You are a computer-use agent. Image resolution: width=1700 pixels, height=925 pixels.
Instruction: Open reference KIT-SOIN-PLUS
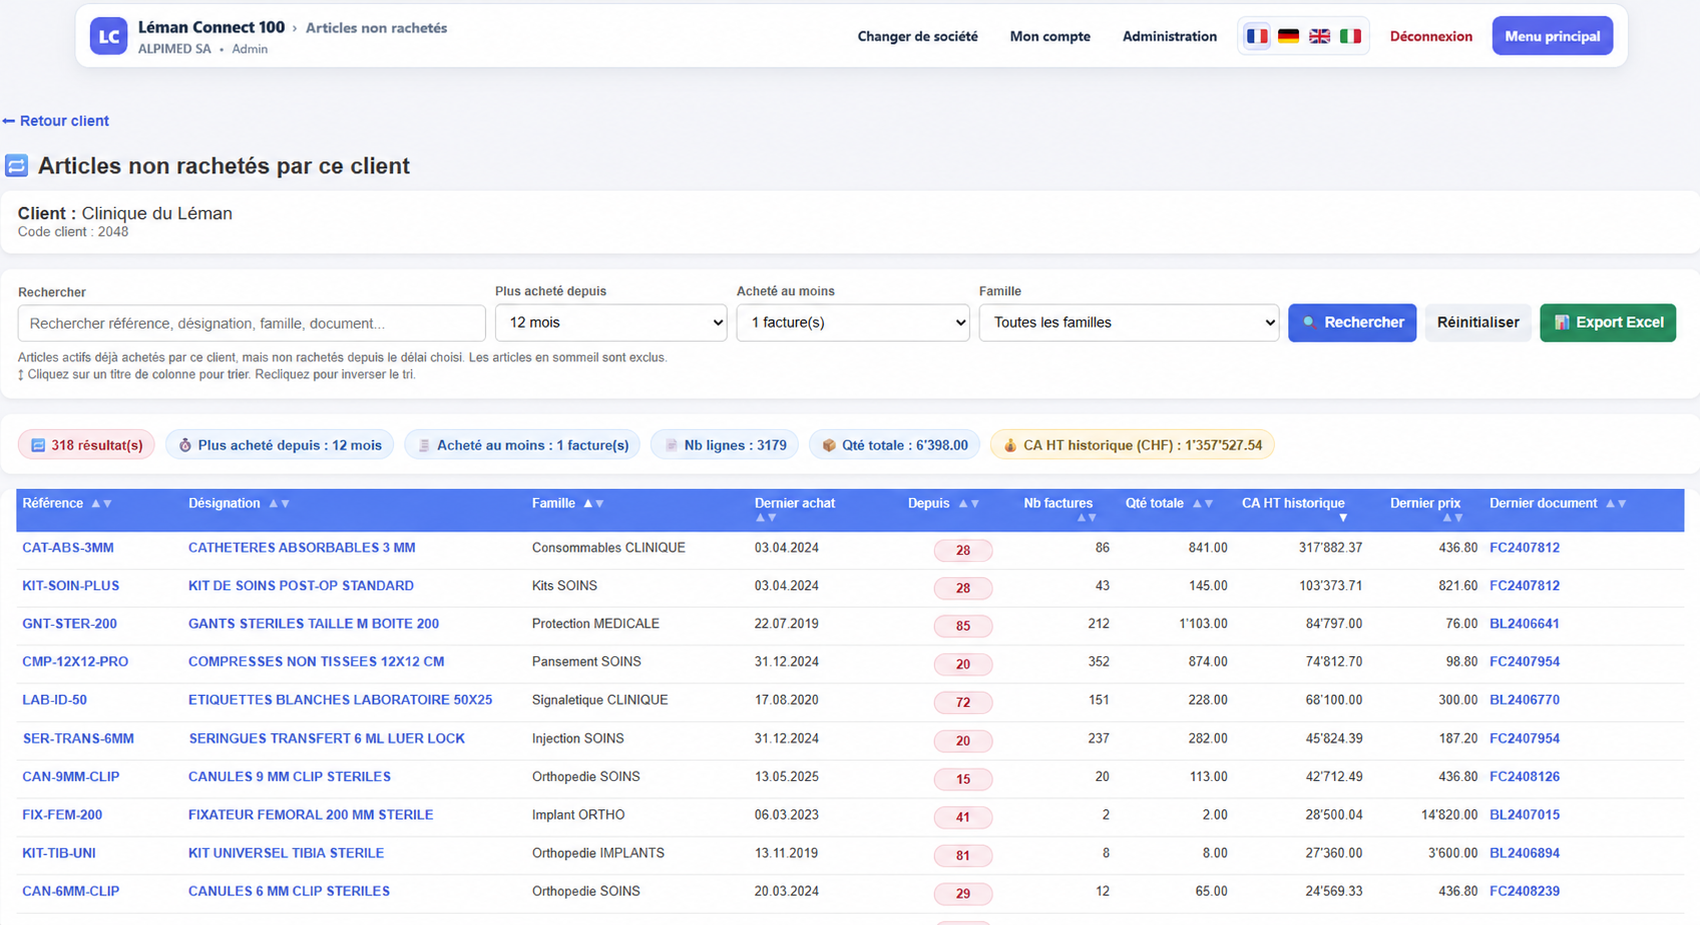click(71, 586)
